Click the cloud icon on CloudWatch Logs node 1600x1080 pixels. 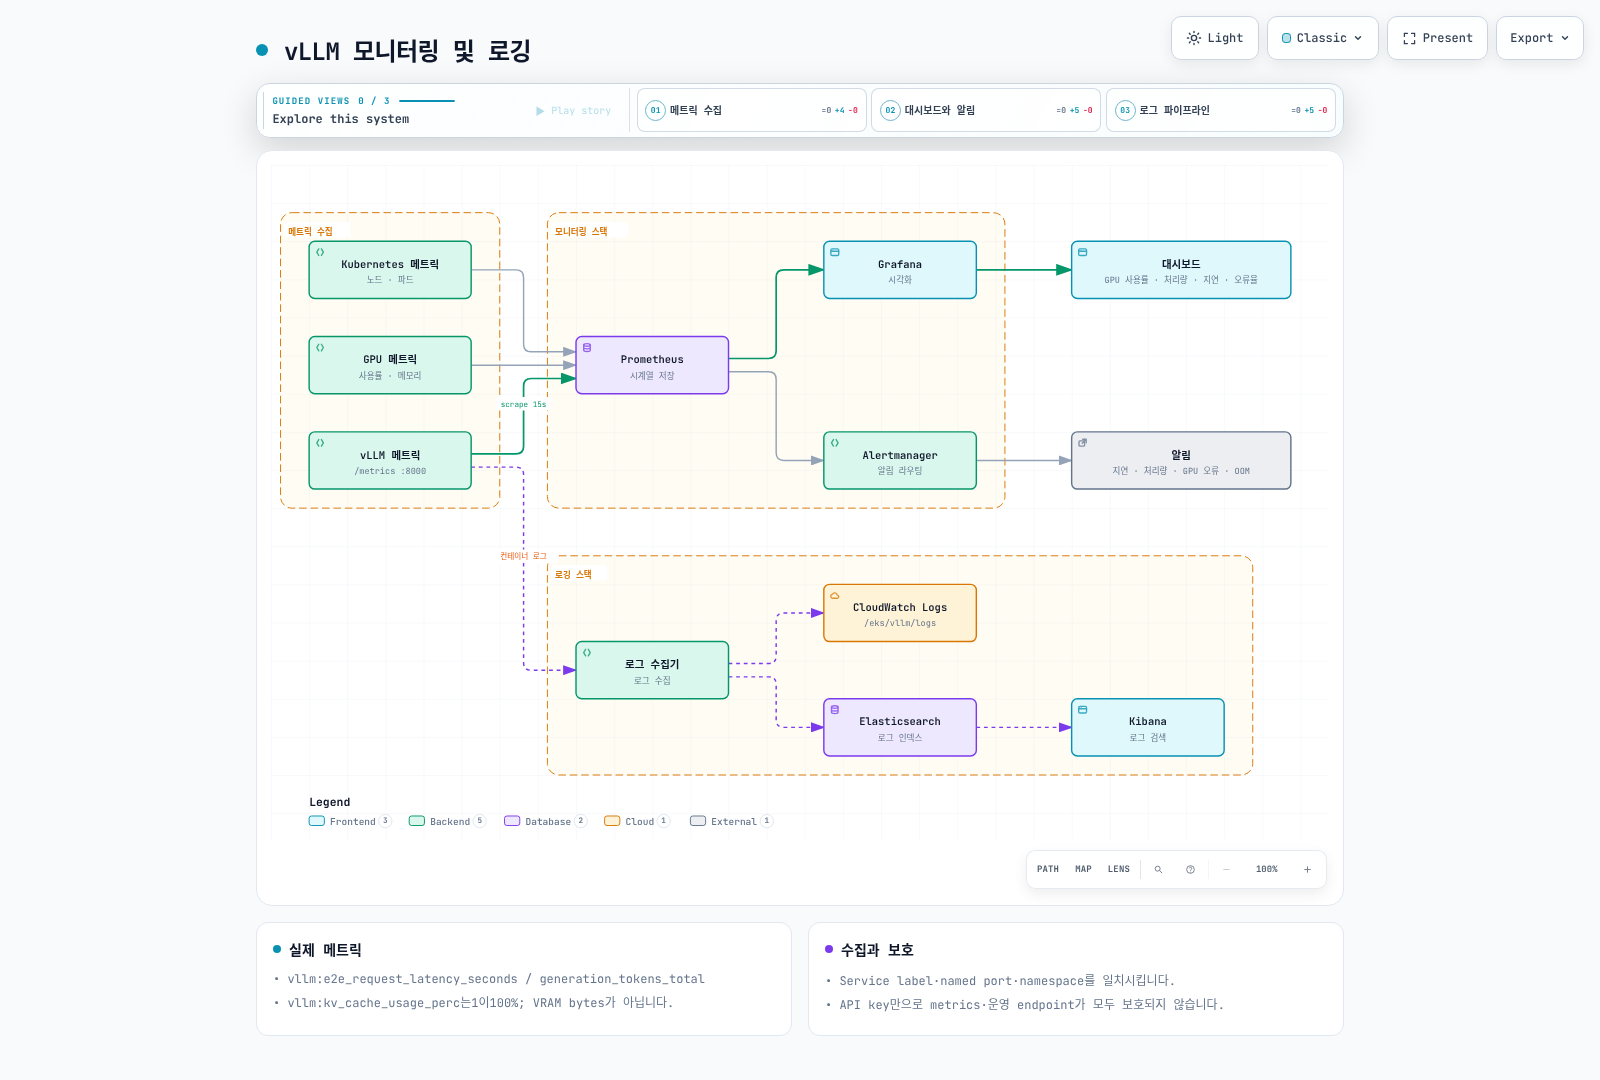pyautogui.click(x=835, y=596)
